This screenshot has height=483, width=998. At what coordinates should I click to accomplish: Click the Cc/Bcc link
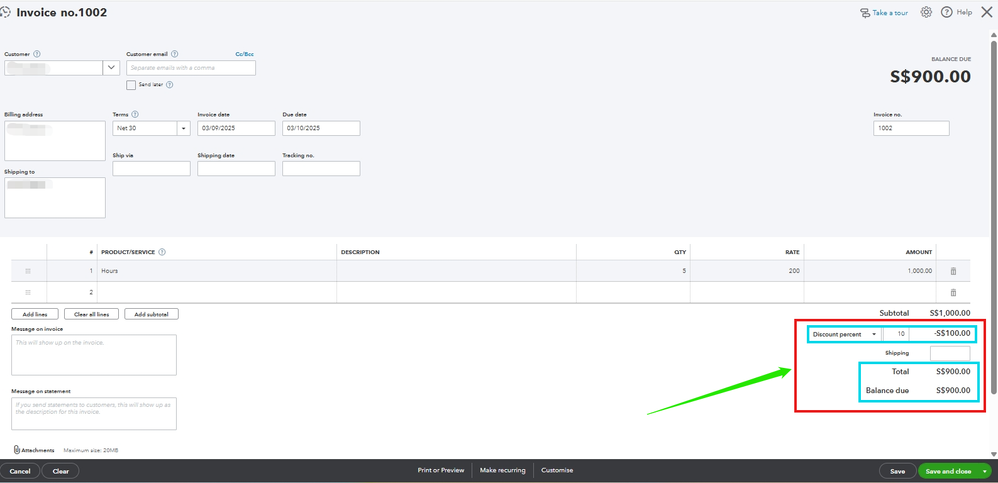pyautogui.click(x=244, y=54)
